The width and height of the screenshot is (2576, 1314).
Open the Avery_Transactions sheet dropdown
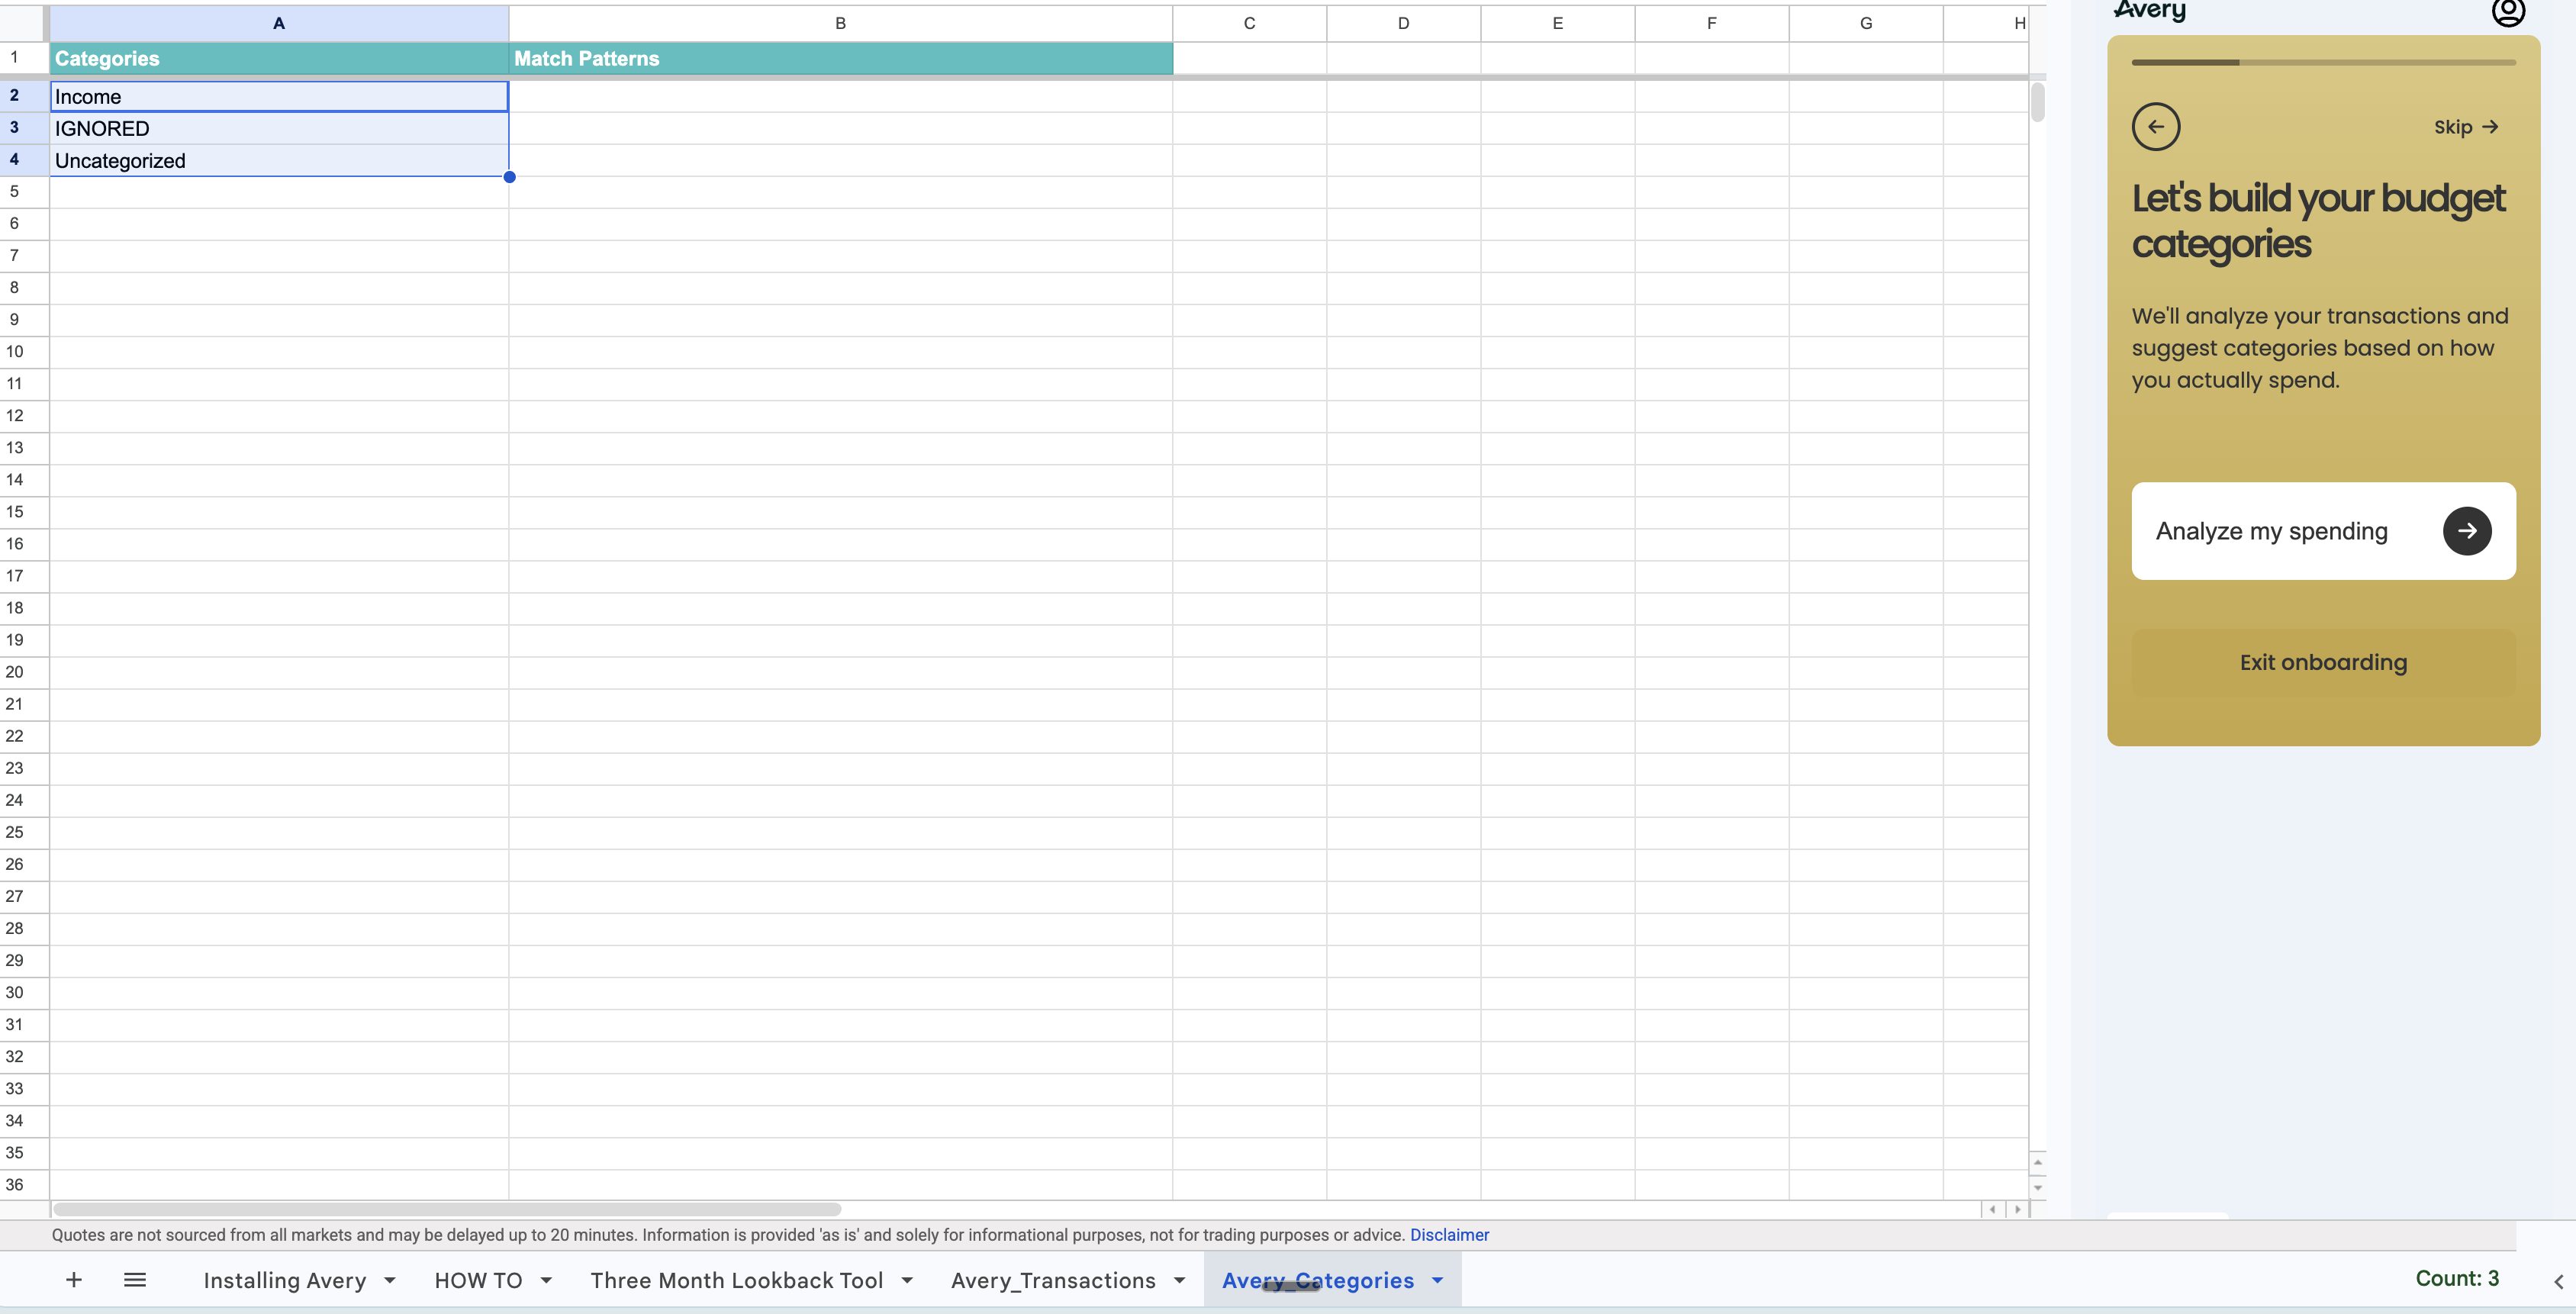pos(1179,1280)
